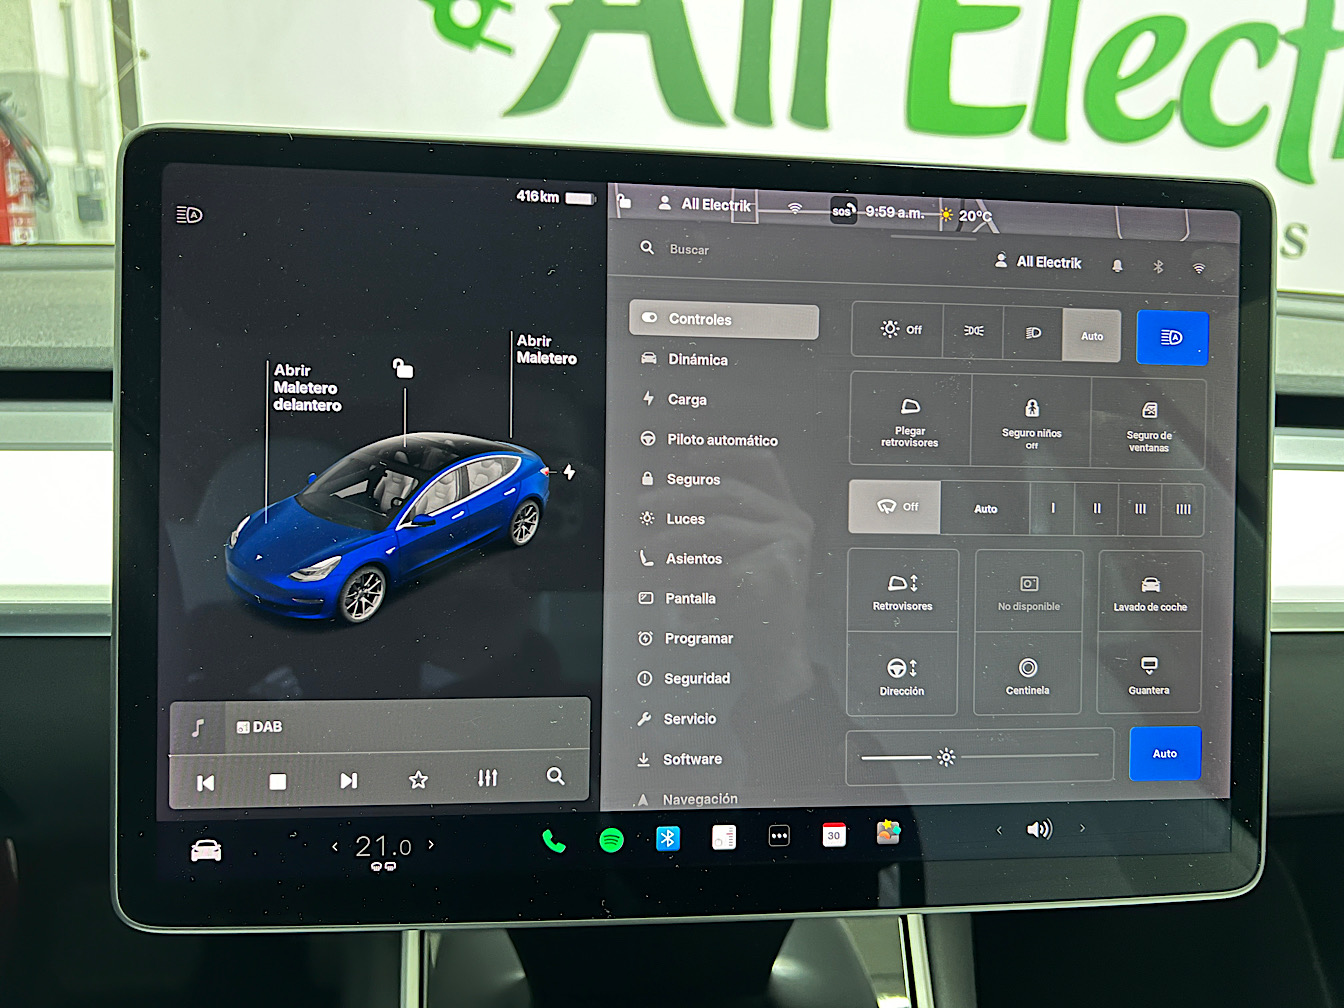Set wipers to Auto

point(986,508)
